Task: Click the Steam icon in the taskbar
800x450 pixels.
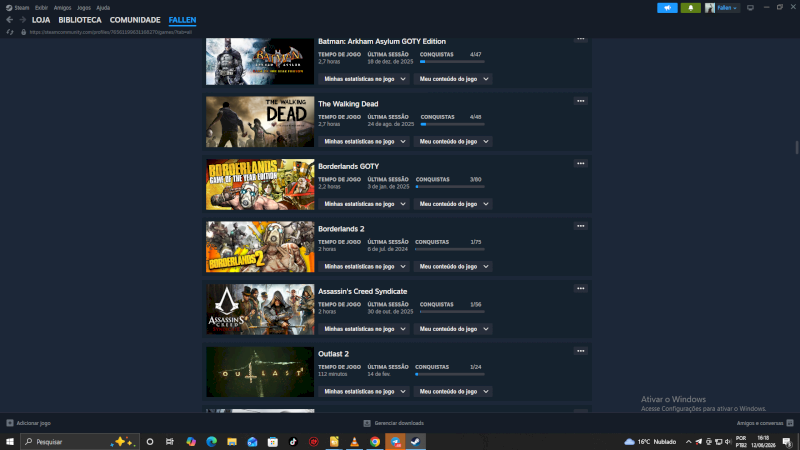Action: (x=415, y=442)
